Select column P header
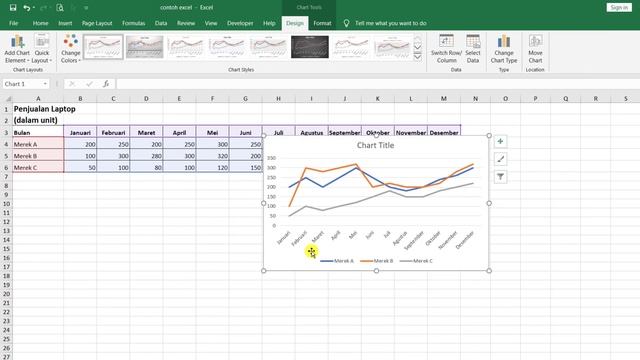This screenshot has height=360, width=640. pyautogui.click(x=535, y=98)
